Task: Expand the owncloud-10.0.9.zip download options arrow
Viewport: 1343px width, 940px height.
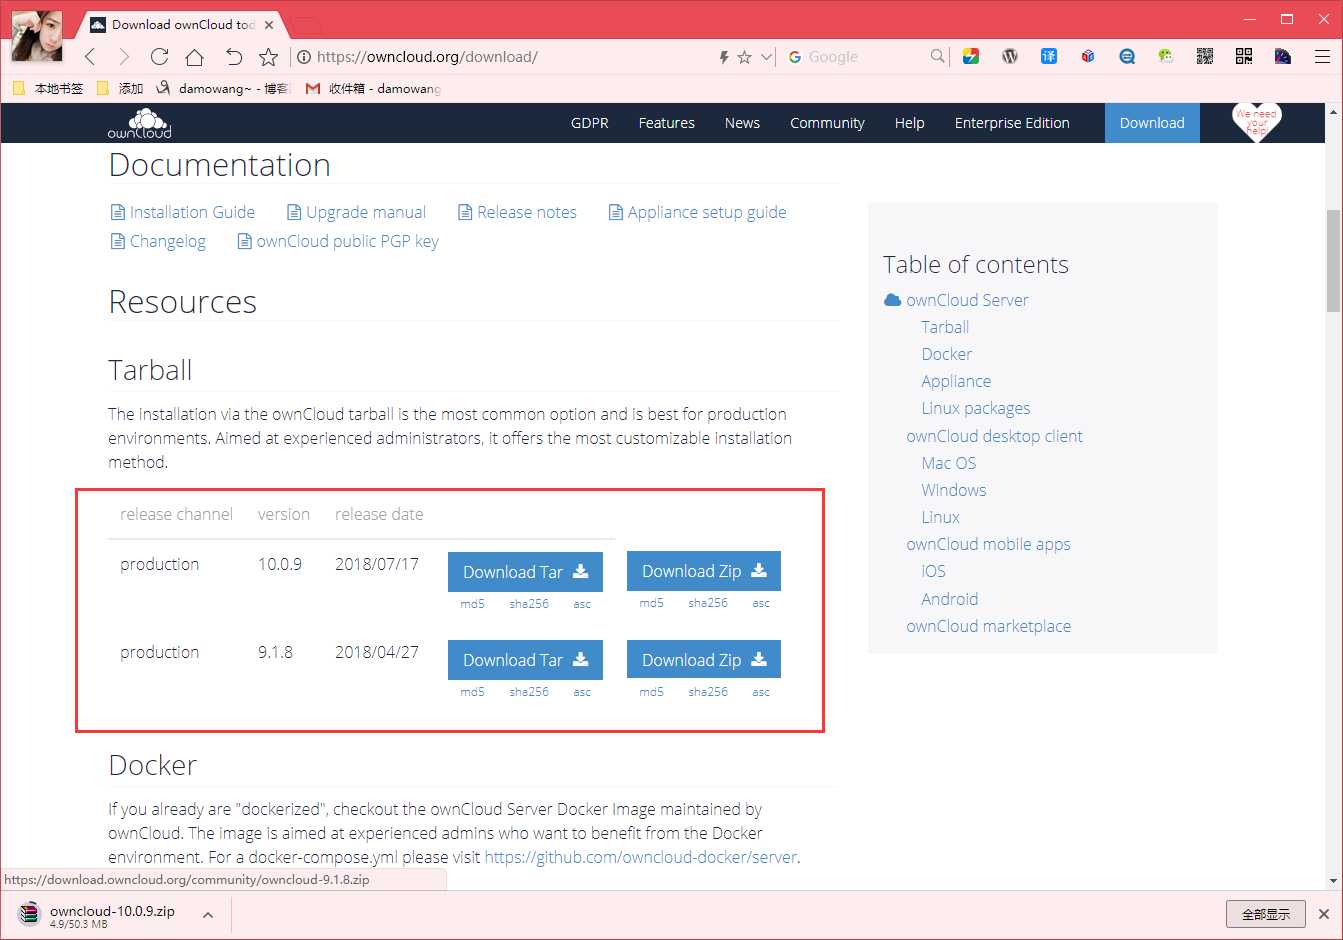Action: 208,914
